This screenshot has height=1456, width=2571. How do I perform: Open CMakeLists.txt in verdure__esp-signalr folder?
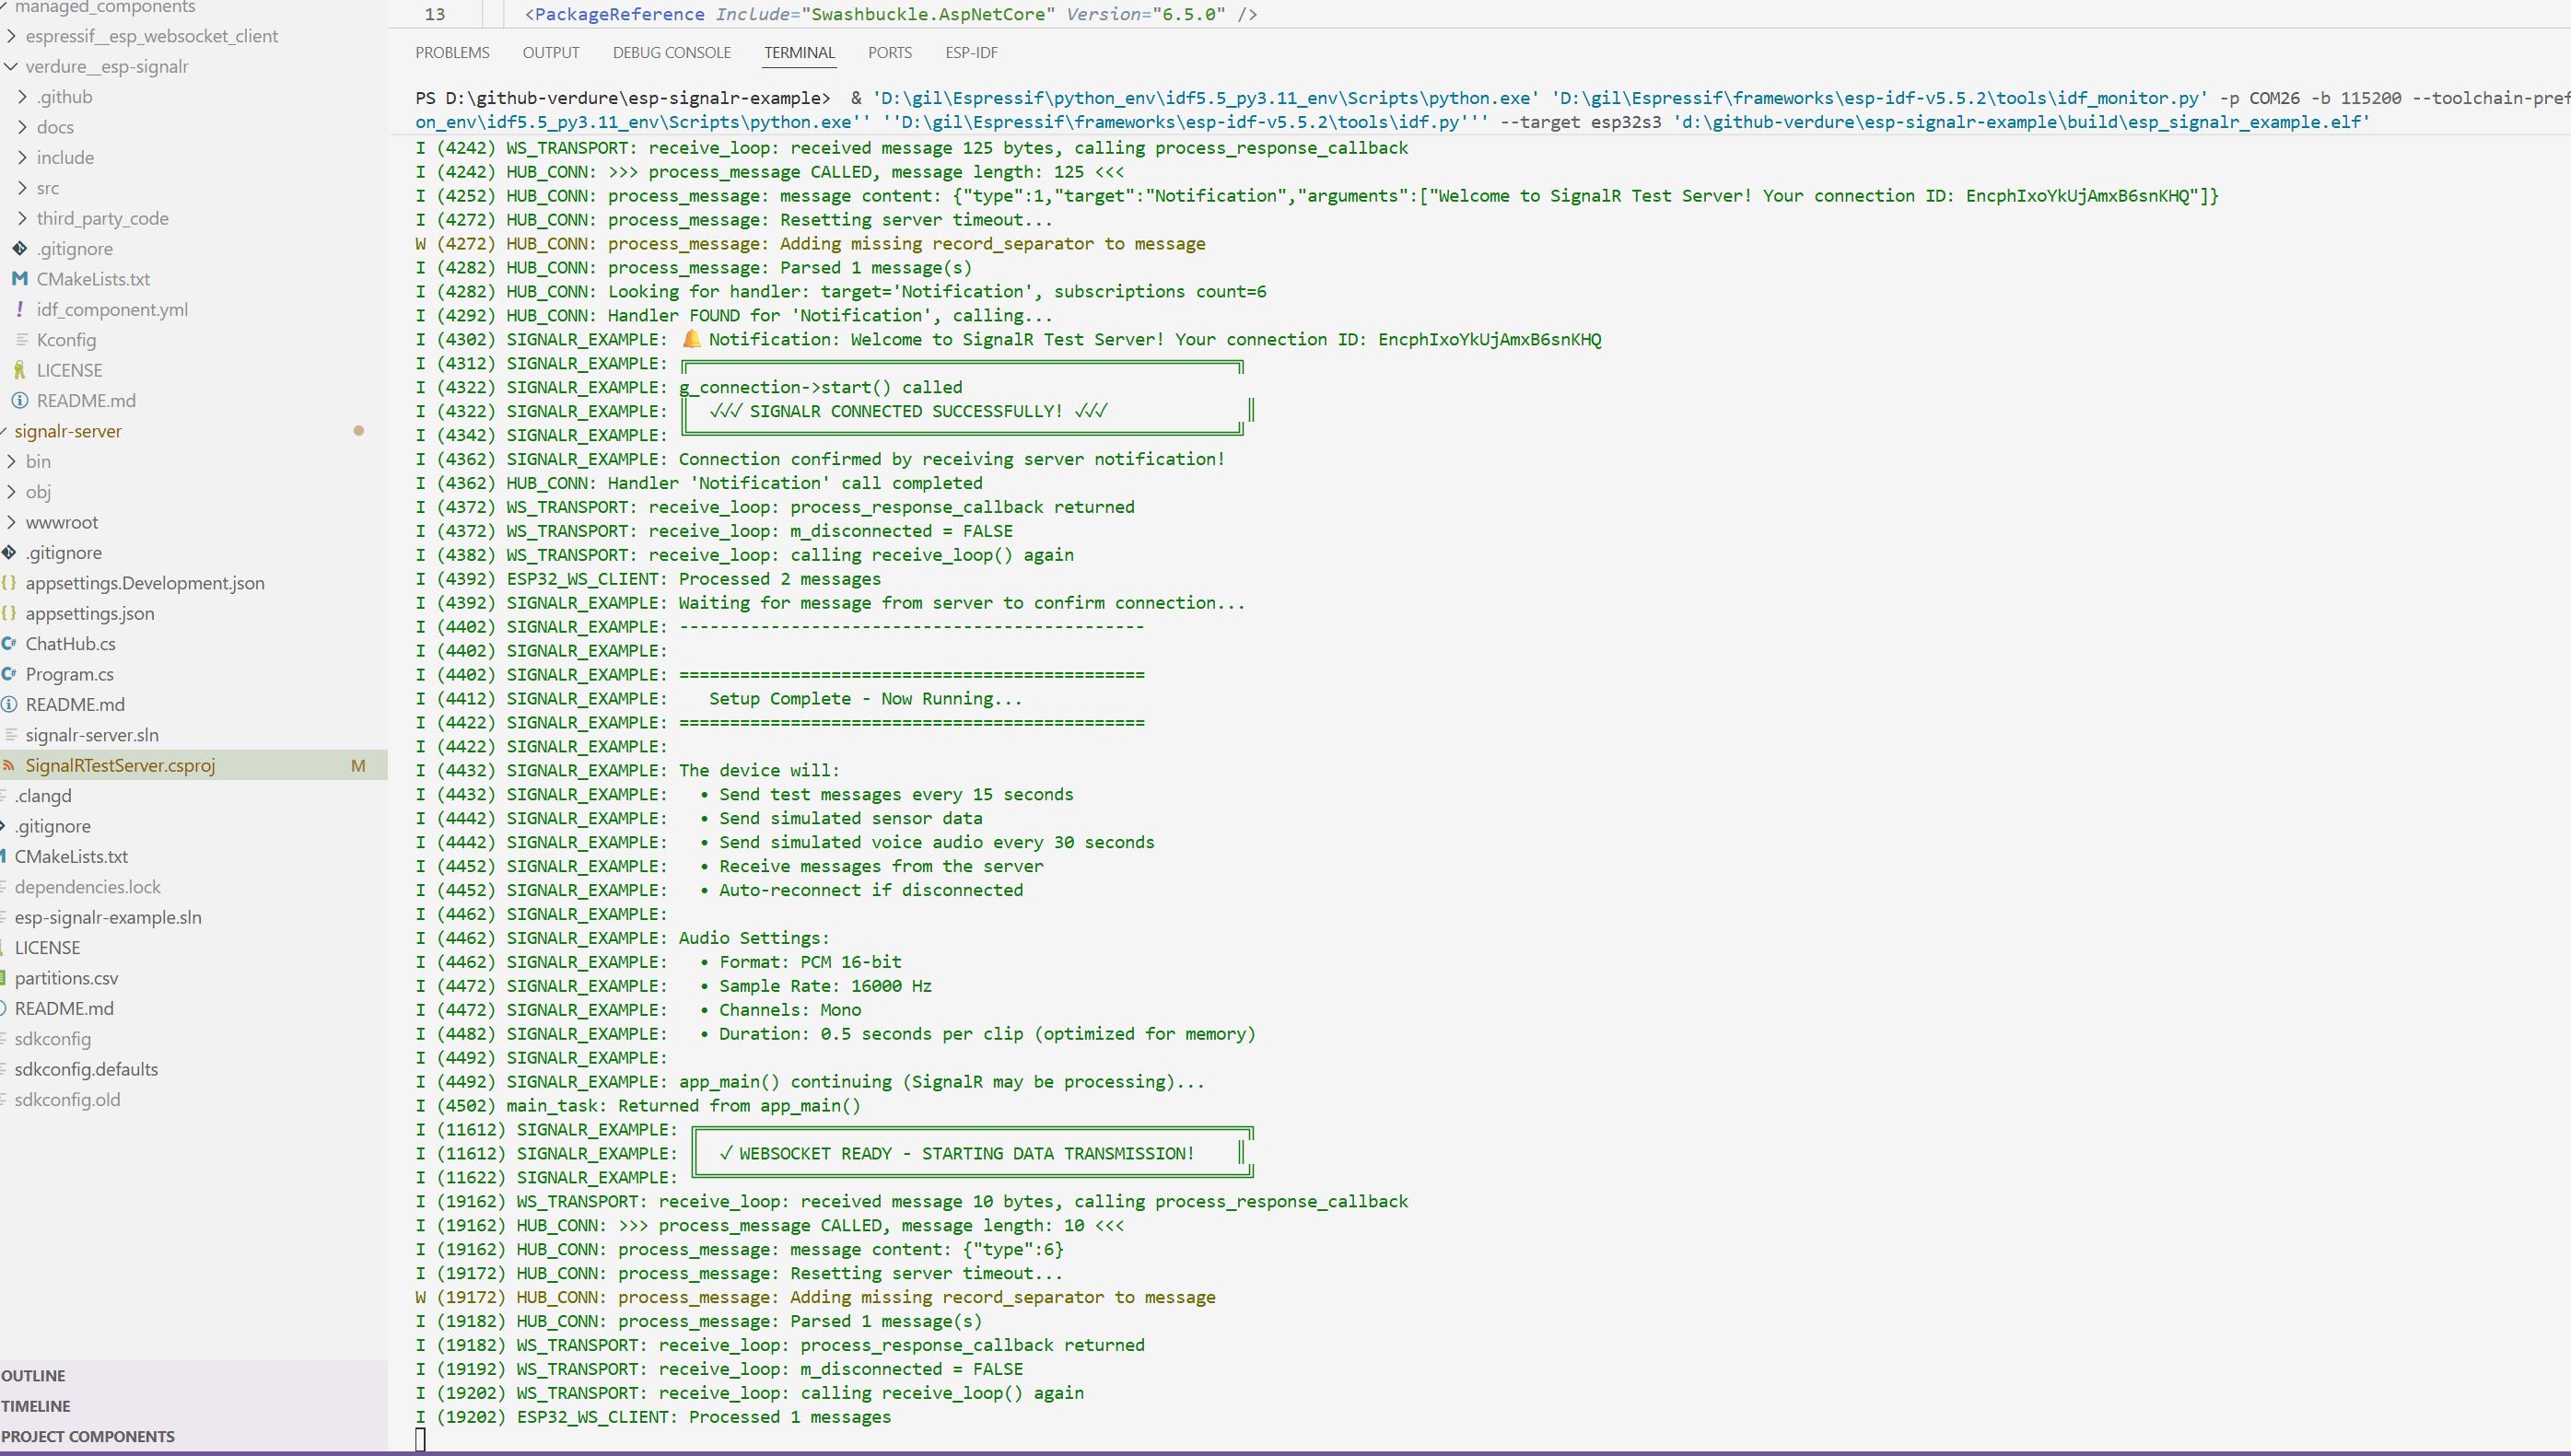[x=93, y=279]
